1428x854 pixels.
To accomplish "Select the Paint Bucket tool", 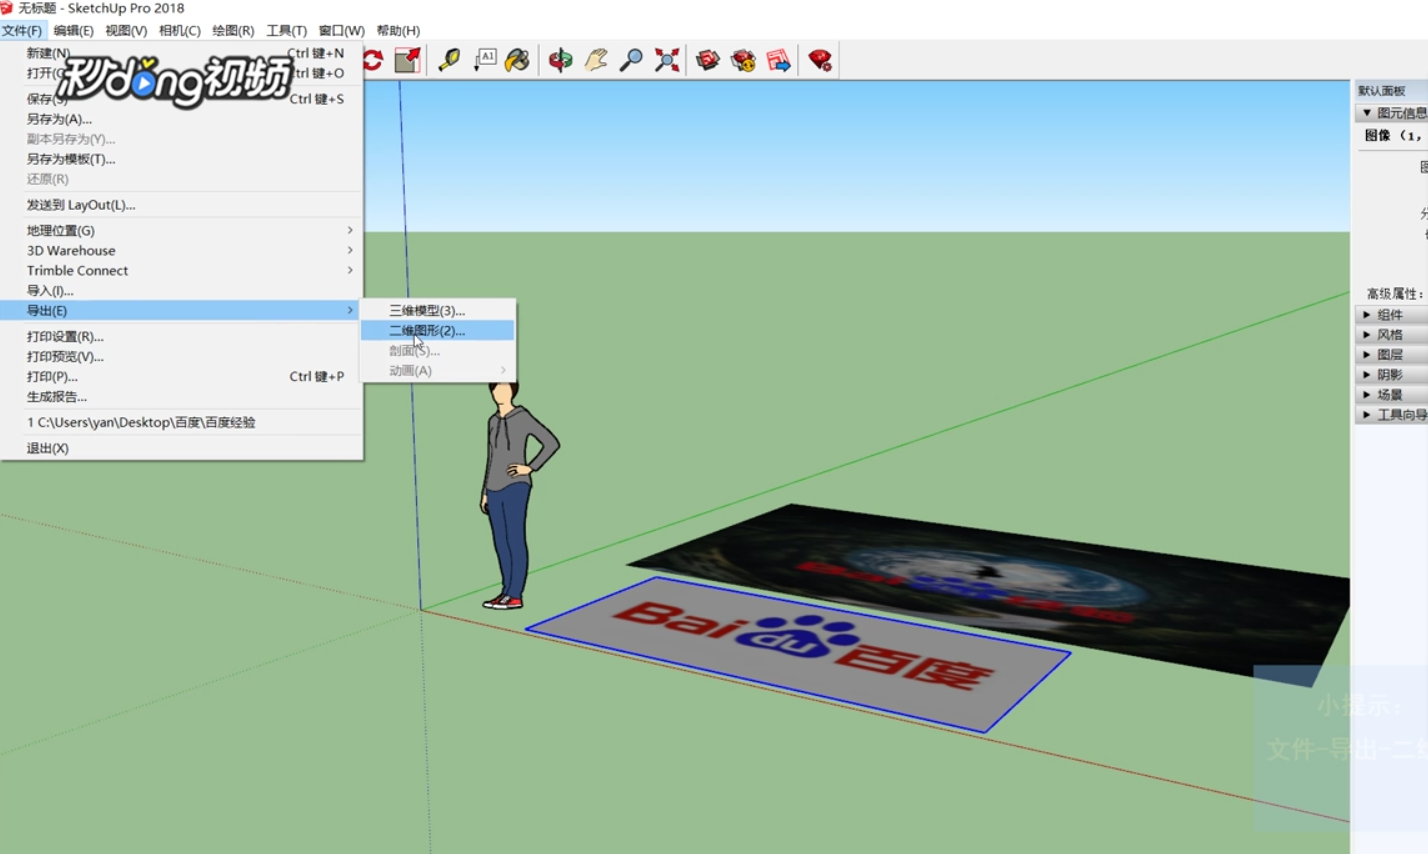I will pos(517,60).
